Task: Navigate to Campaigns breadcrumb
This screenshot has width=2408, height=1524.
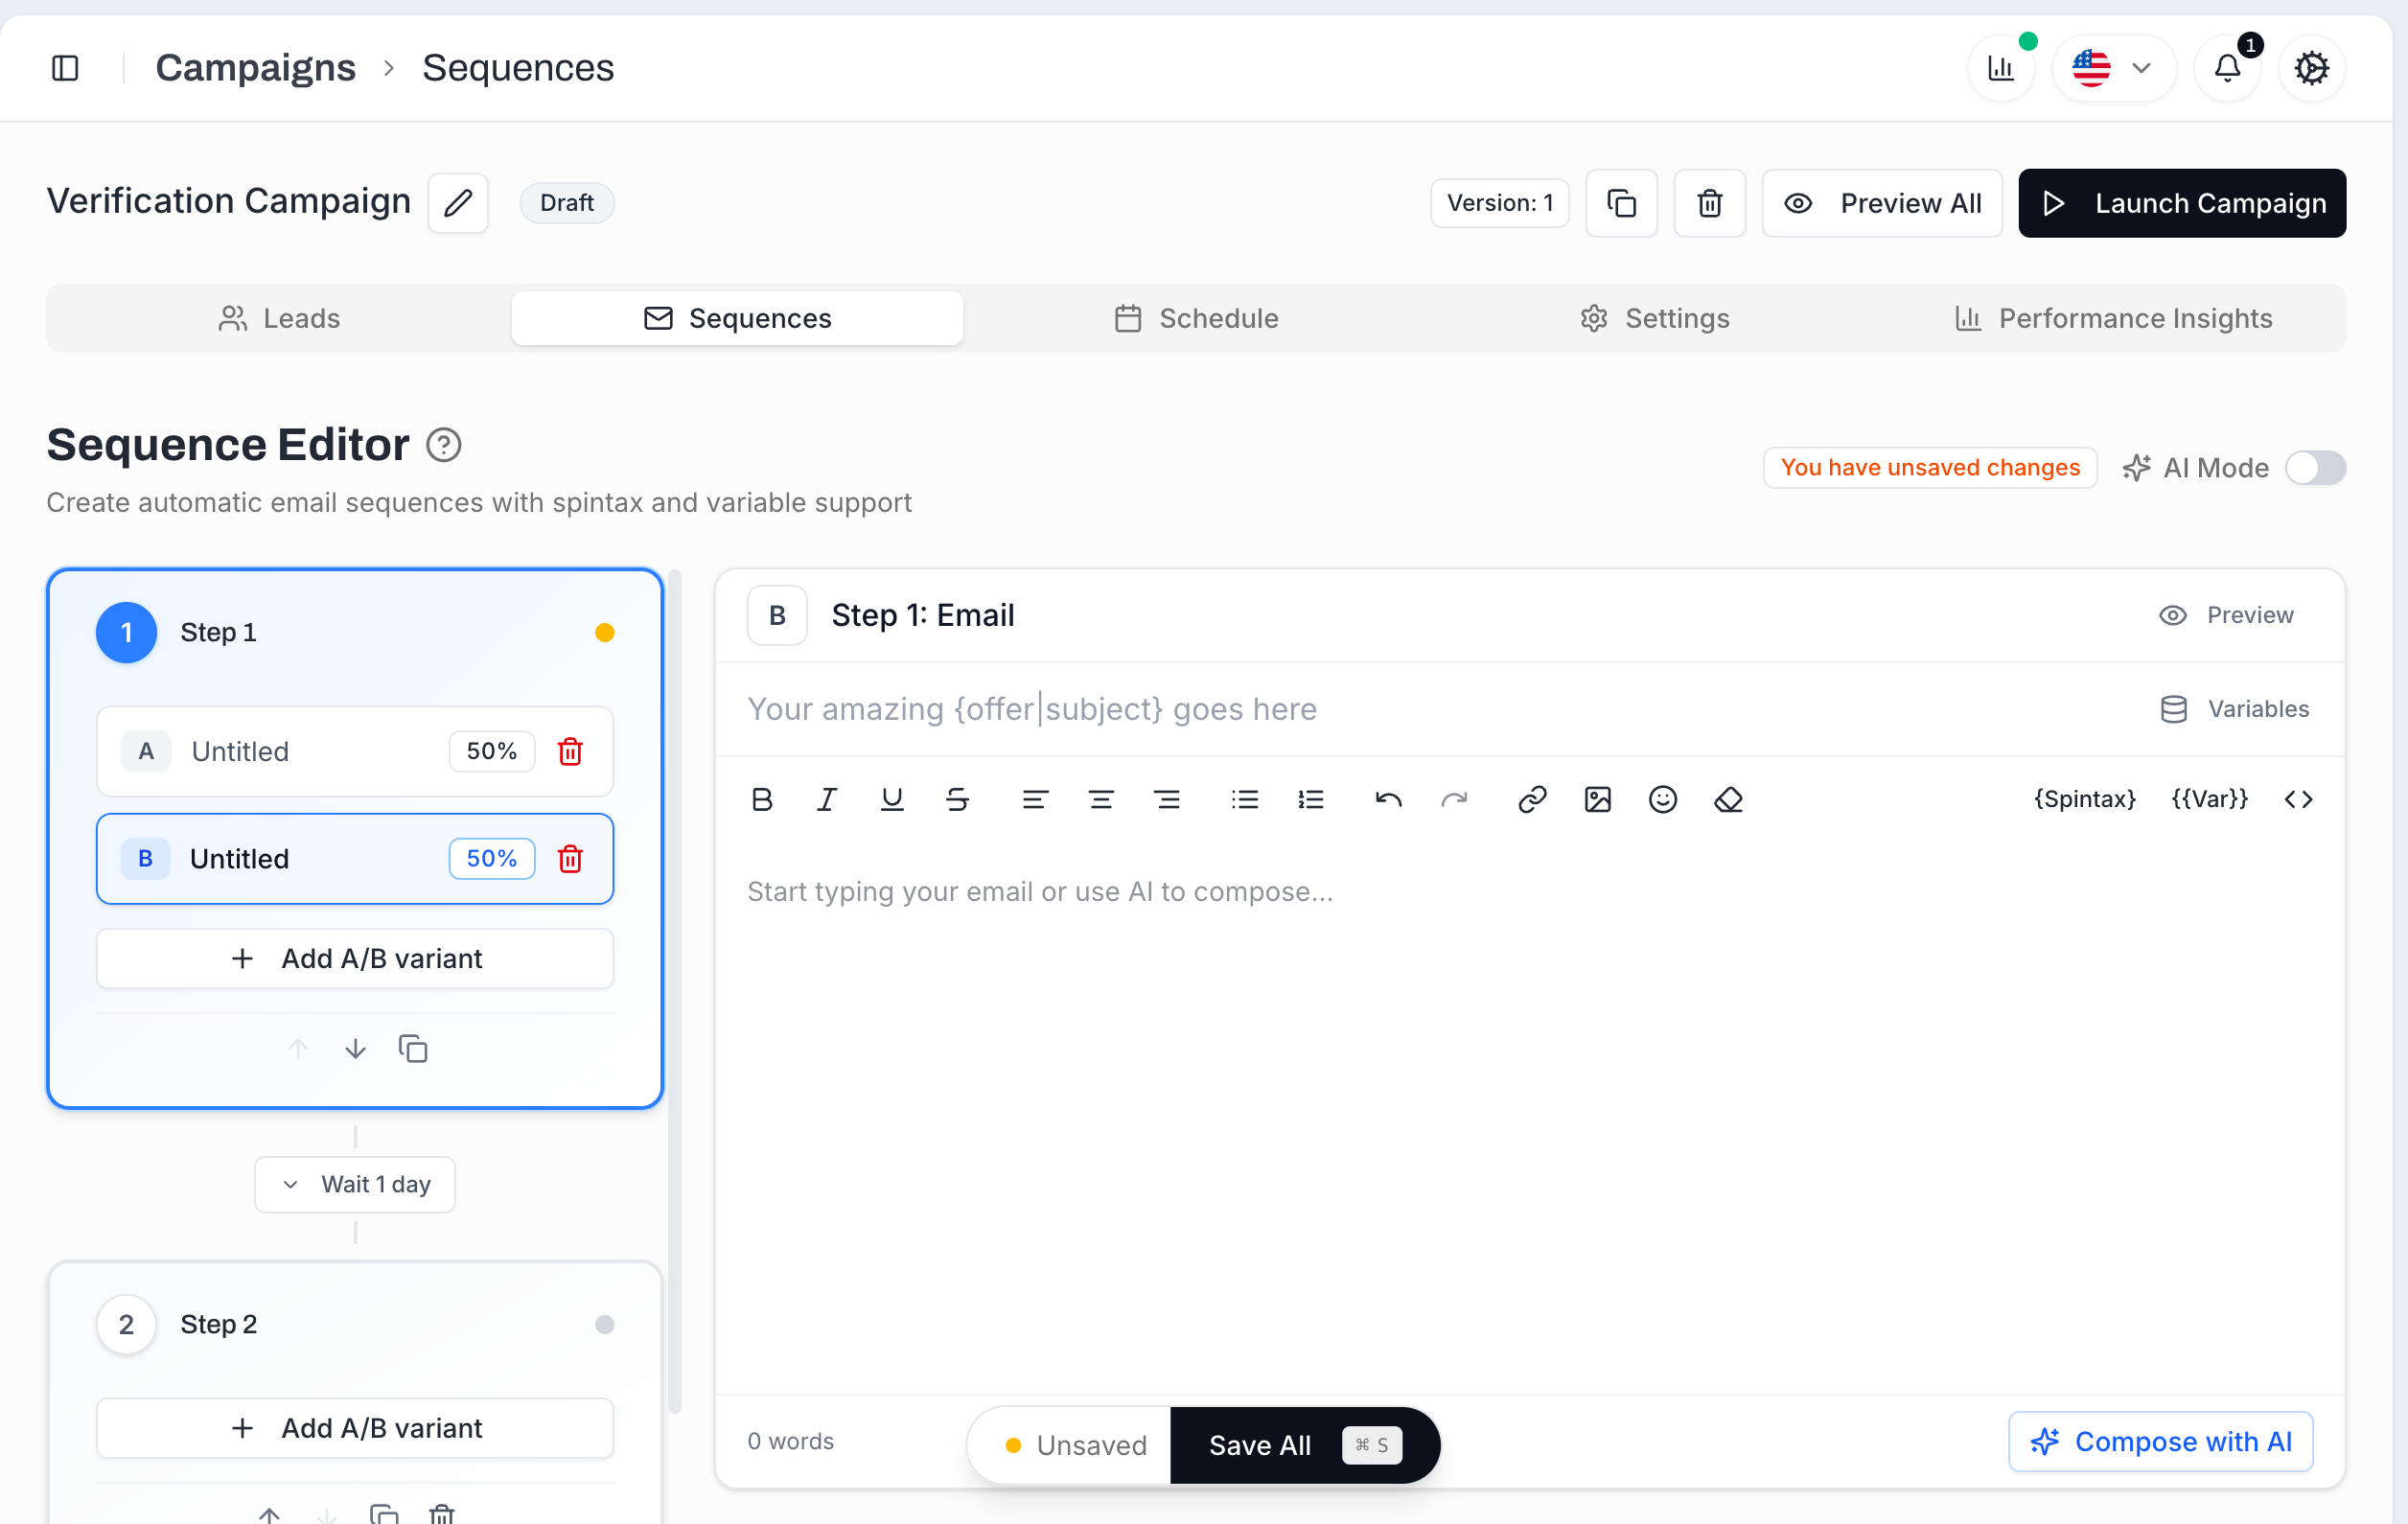Action: click(255, 68)
